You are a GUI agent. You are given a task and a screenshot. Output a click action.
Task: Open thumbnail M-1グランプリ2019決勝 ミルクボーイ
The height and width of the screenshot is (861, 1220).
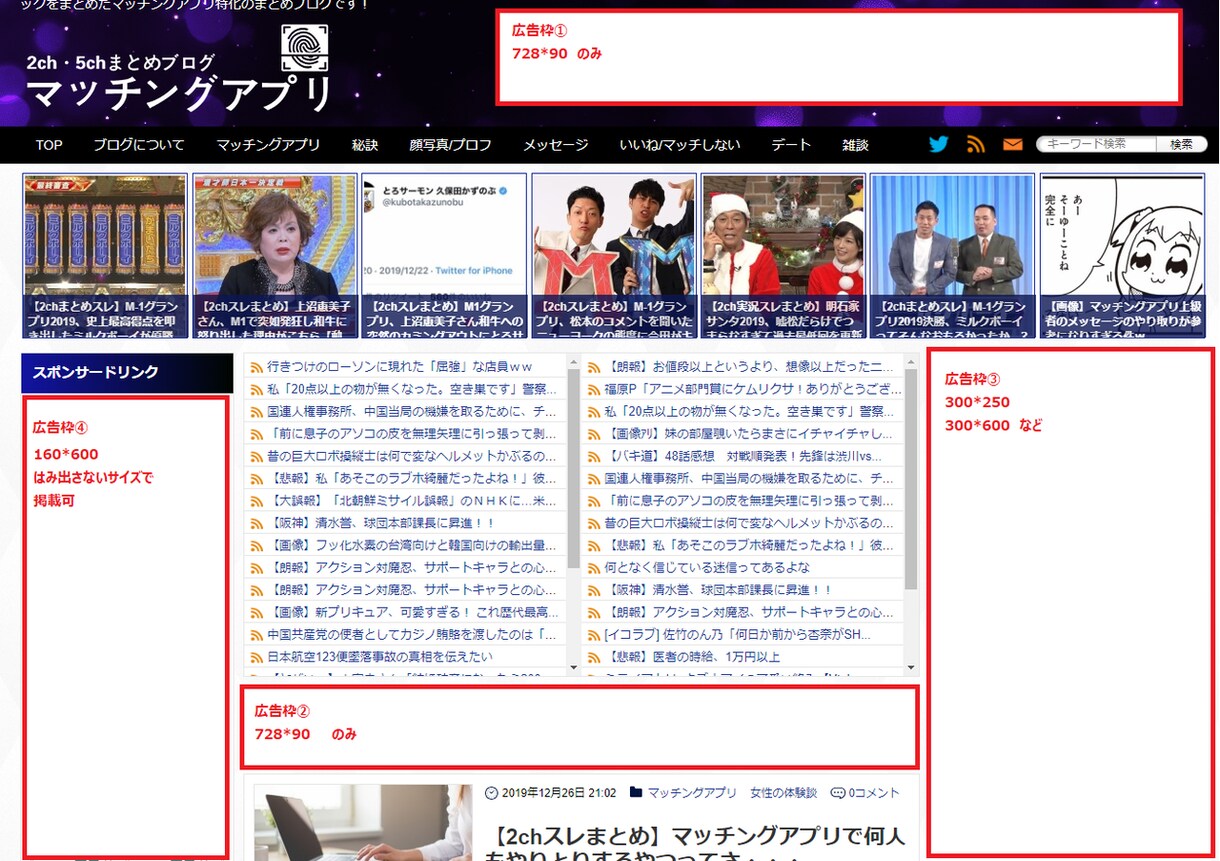point(952,256)
